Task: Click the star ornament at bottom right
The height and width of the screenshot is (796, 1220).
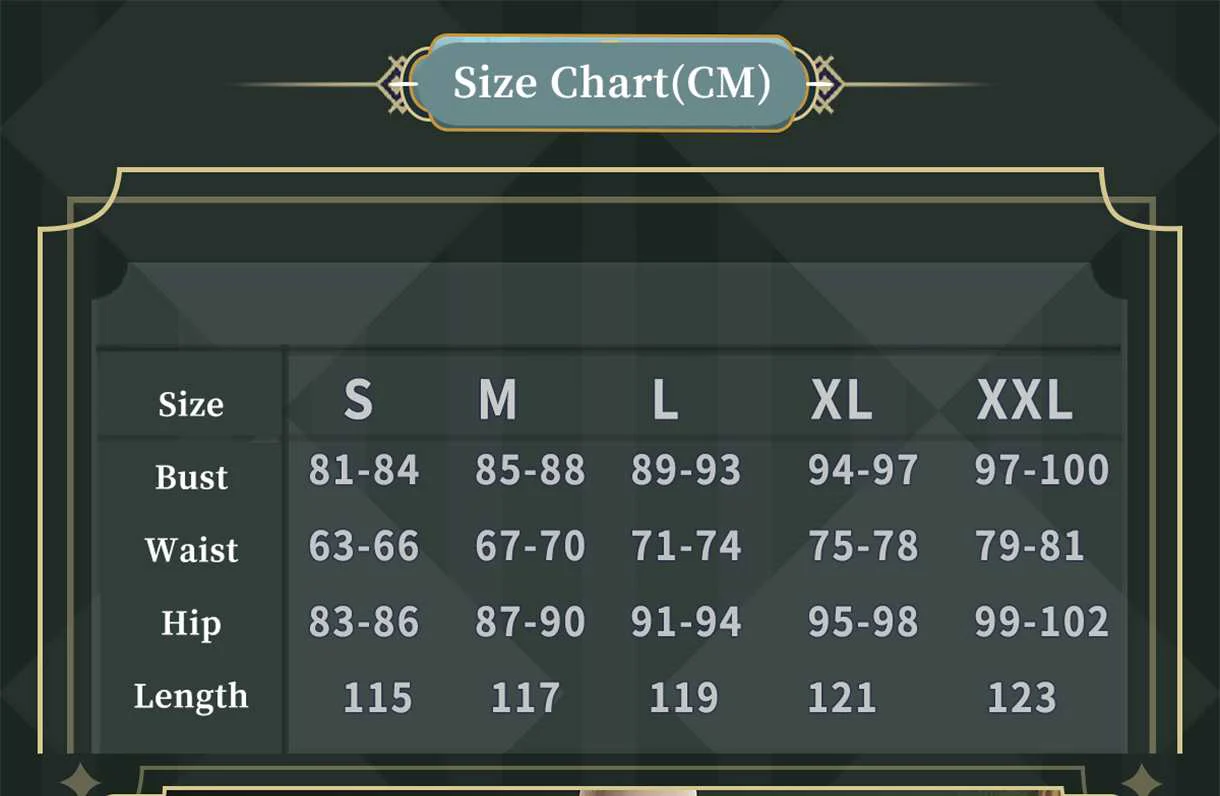Action: tap(1141, 781)
